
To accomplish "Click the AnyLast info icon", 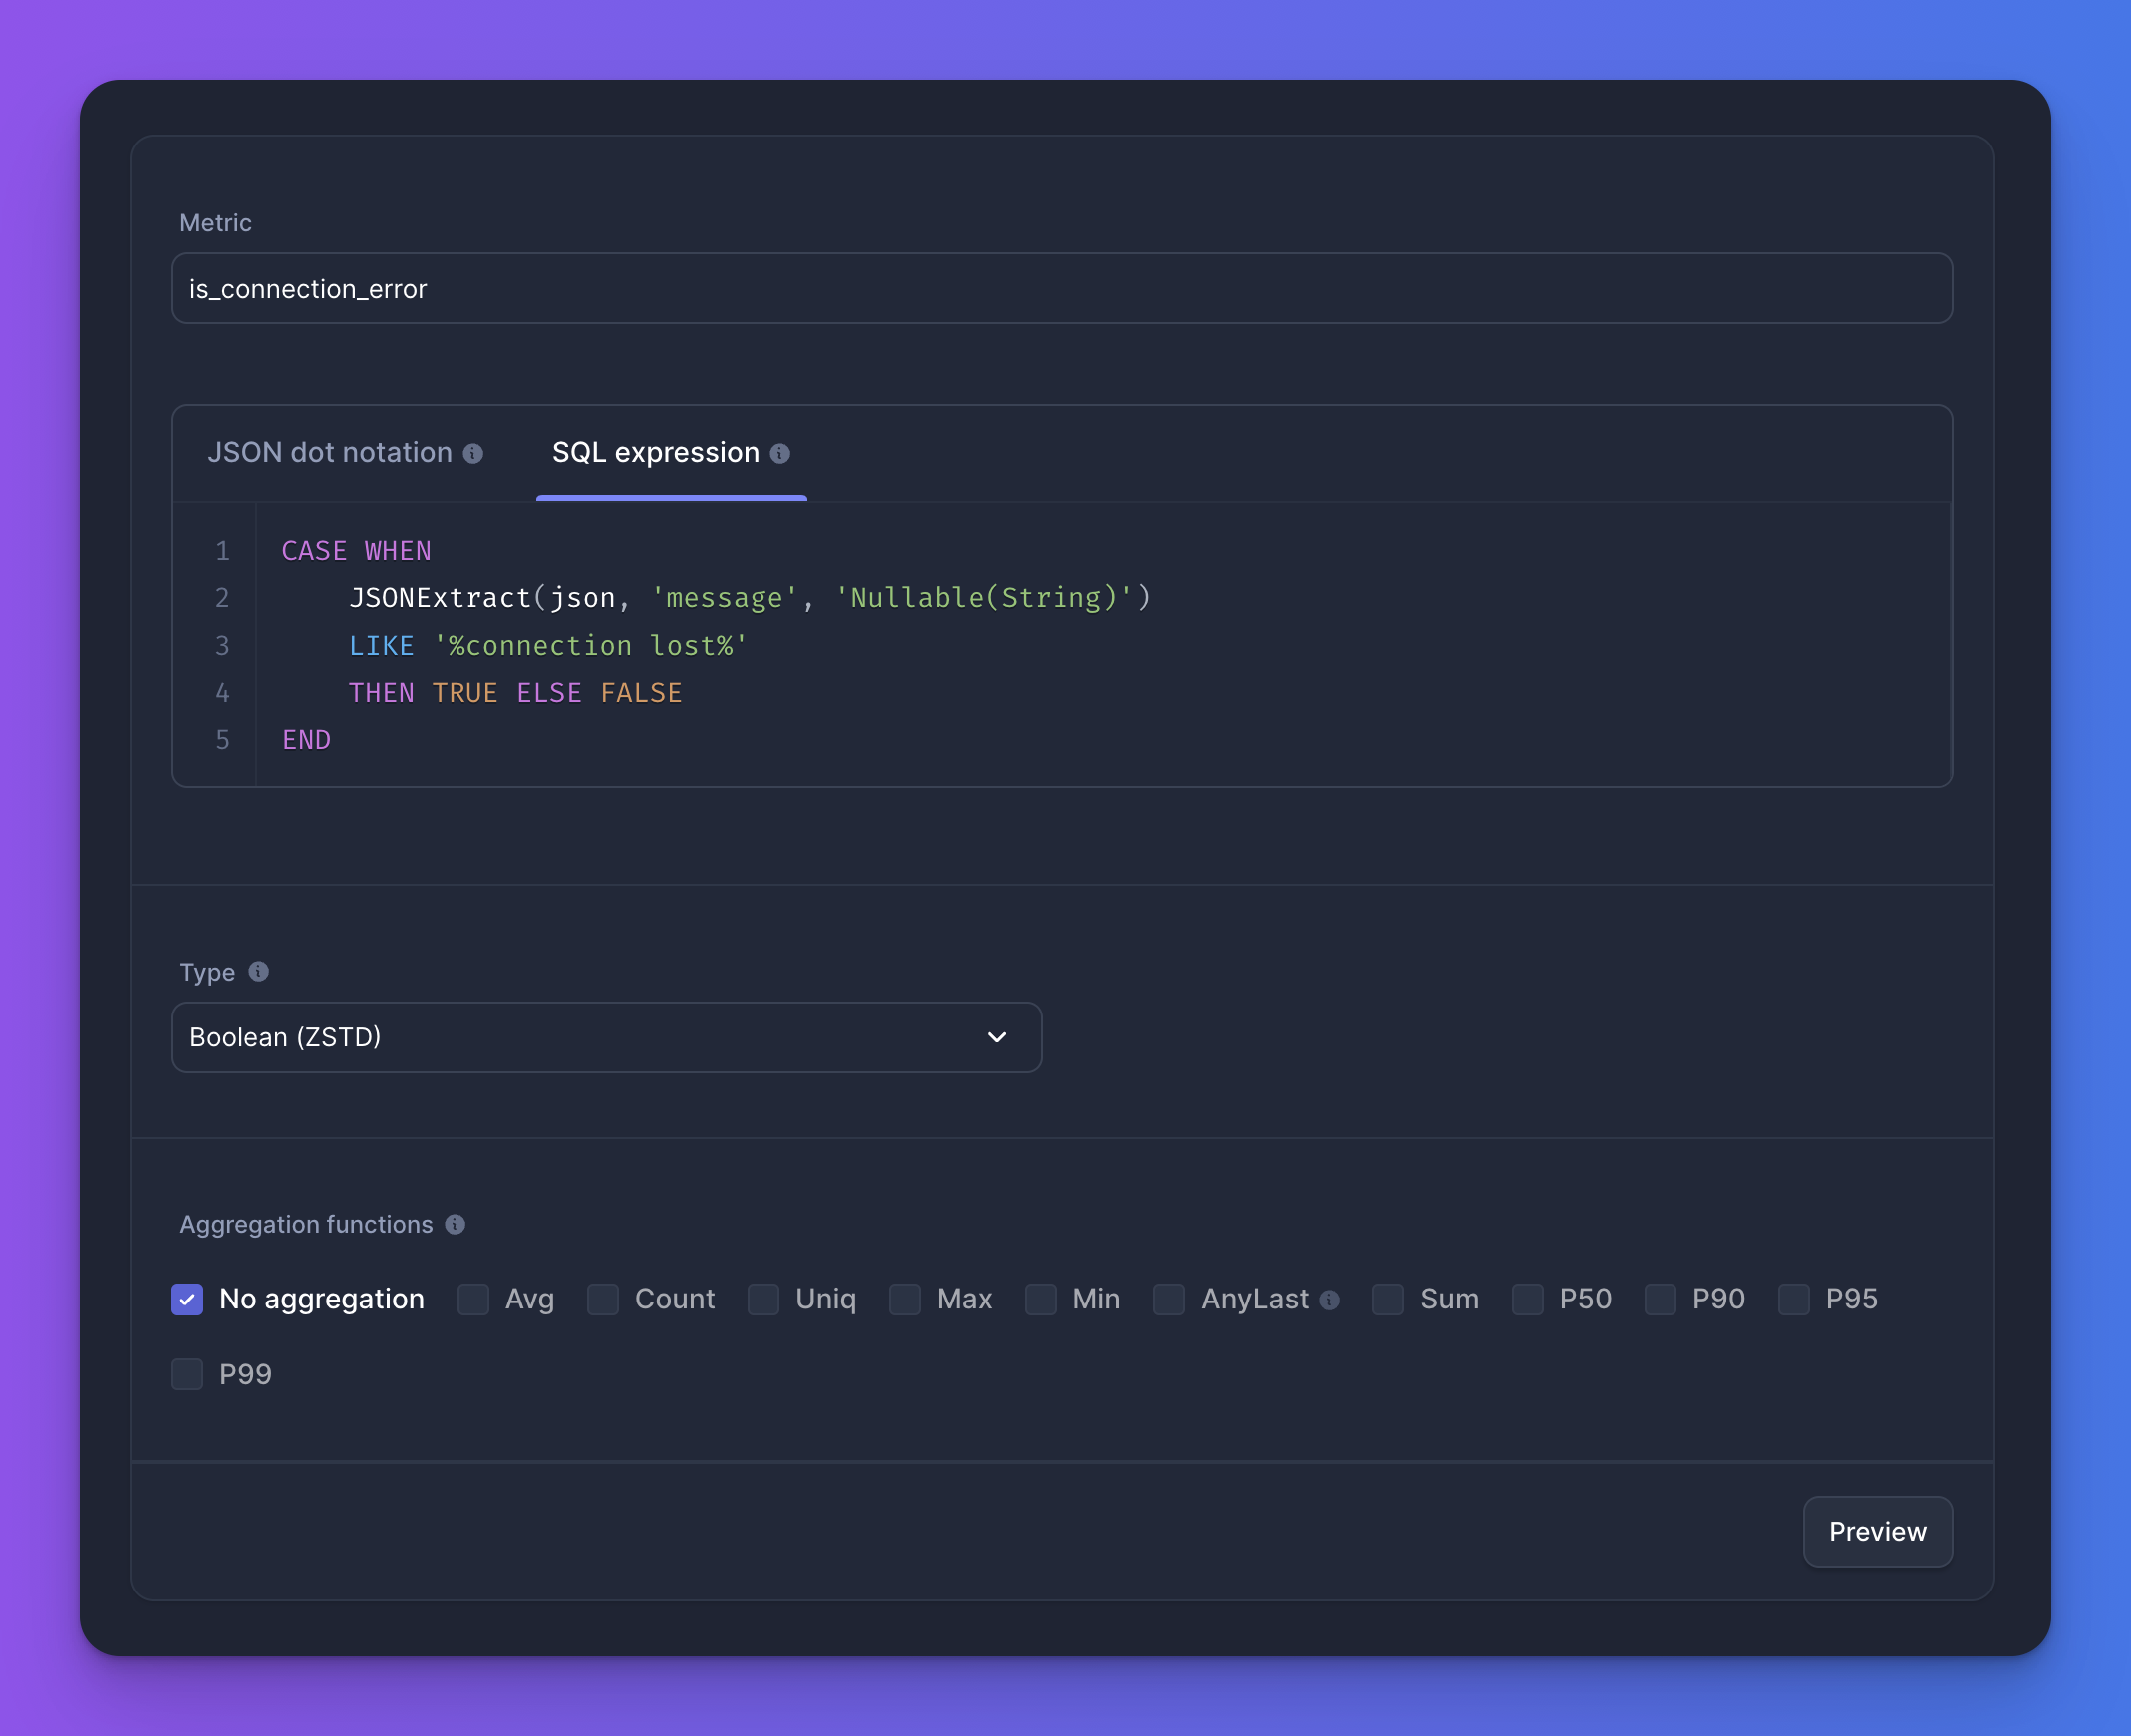I will [1329, 1300].
